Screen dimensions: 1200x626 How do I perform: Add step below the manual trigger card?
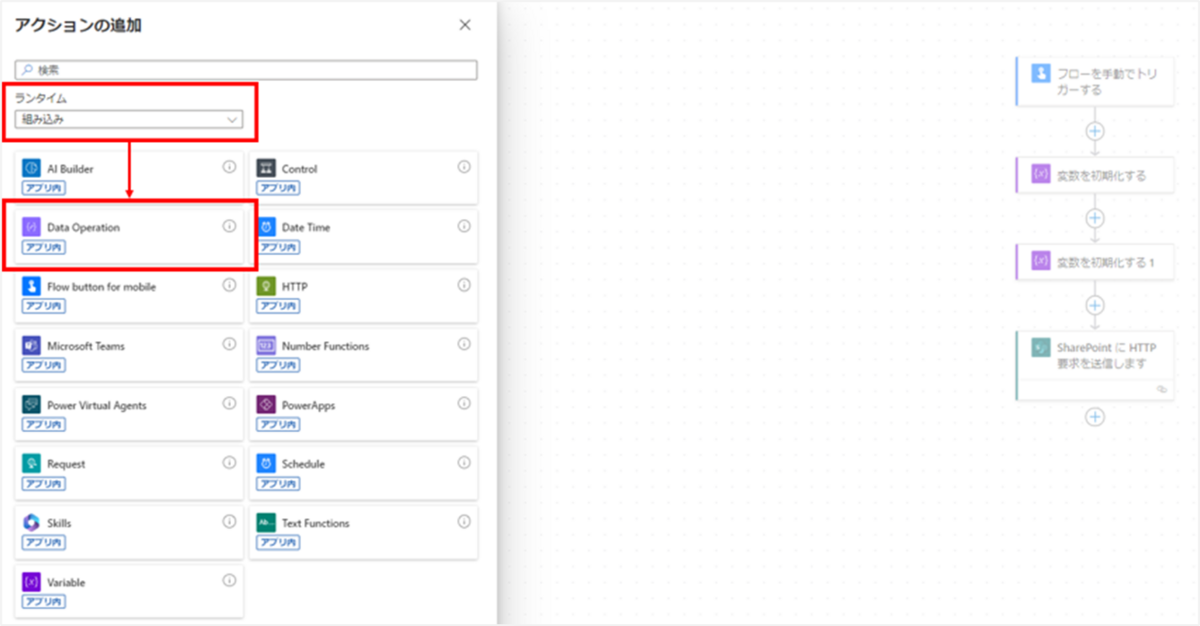(x=1095, y=131)
